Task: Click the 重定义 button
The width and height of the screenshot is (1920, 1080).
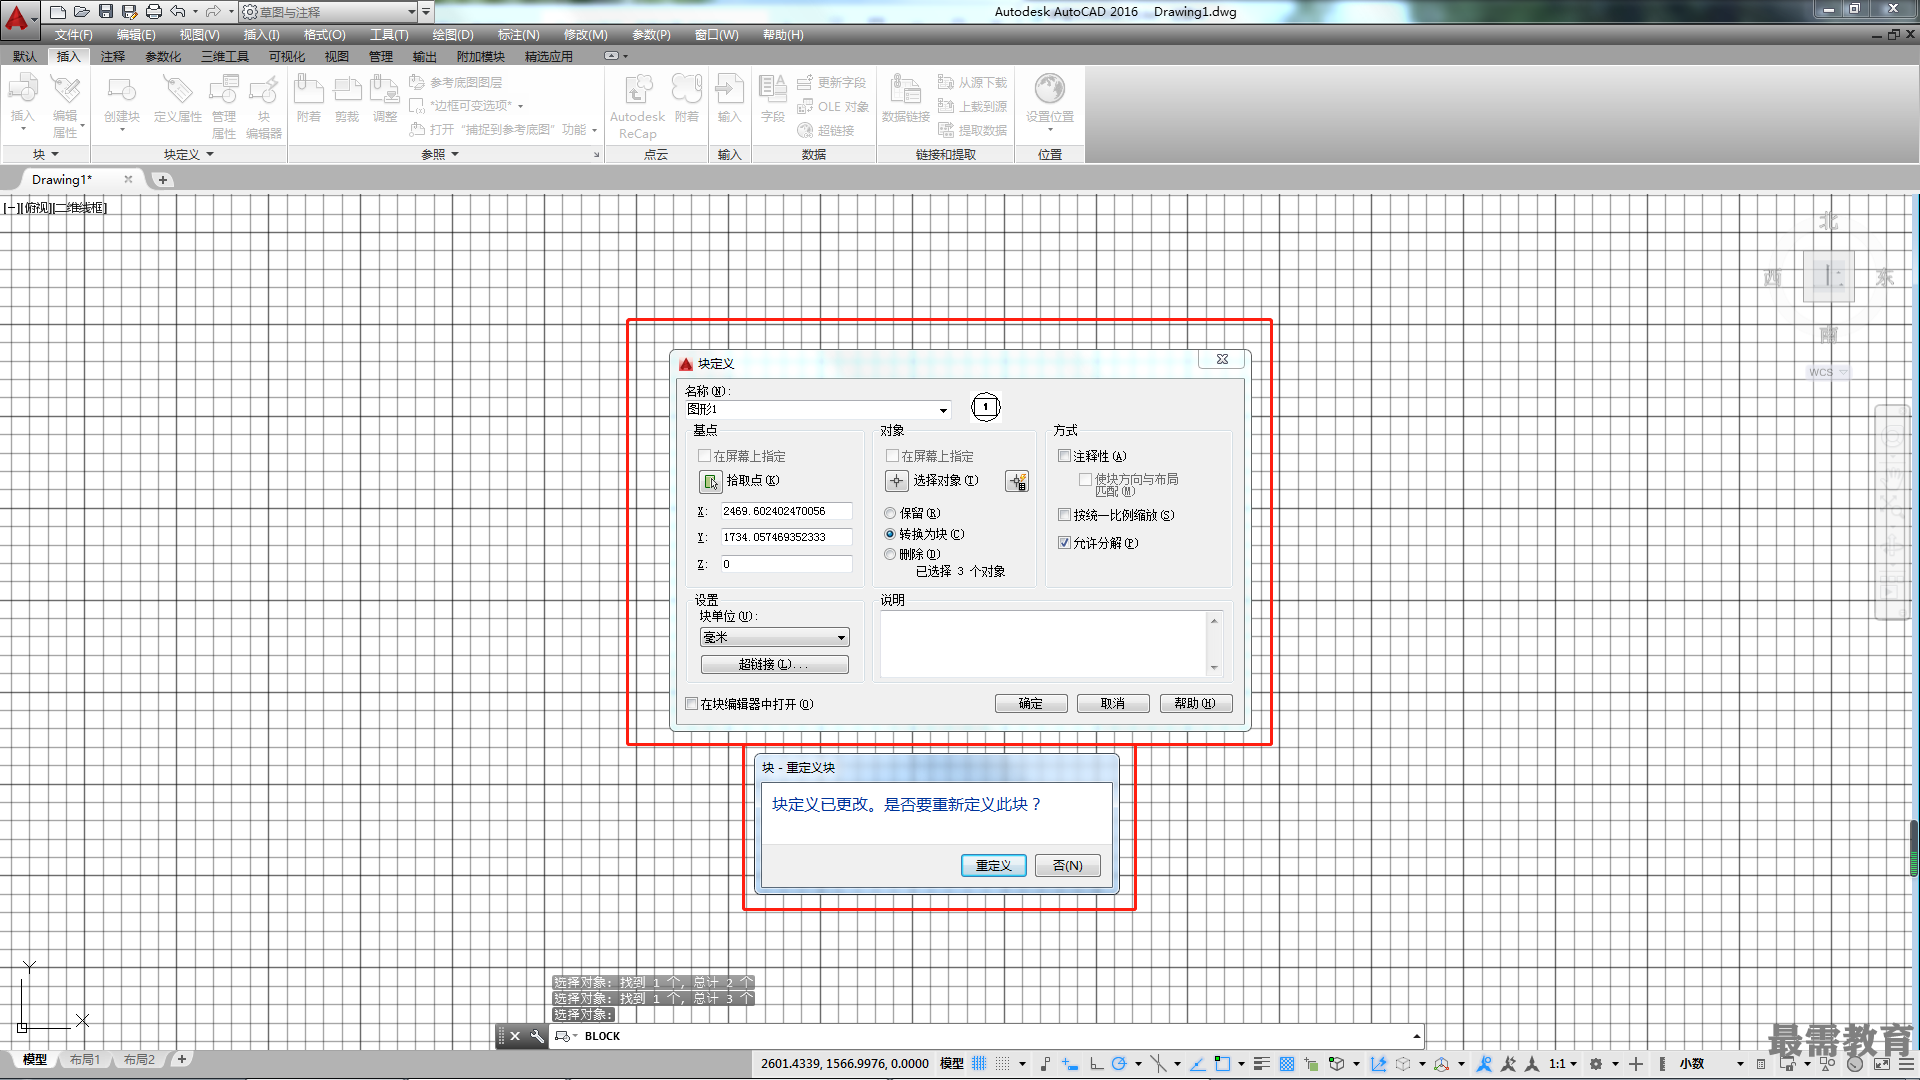Action: pyautogui.click(x=993, y=866)
